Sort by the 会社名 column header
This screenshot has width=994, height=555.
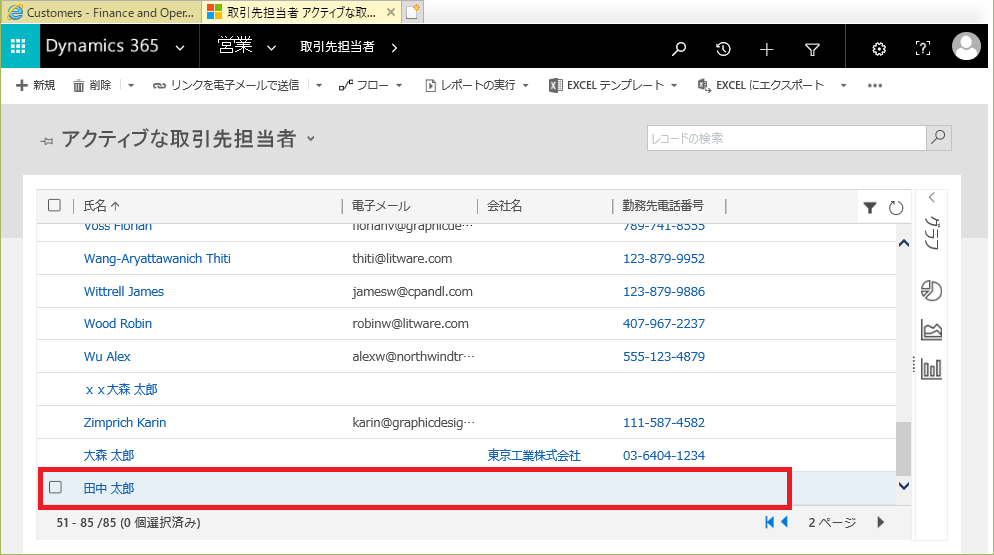505,206
